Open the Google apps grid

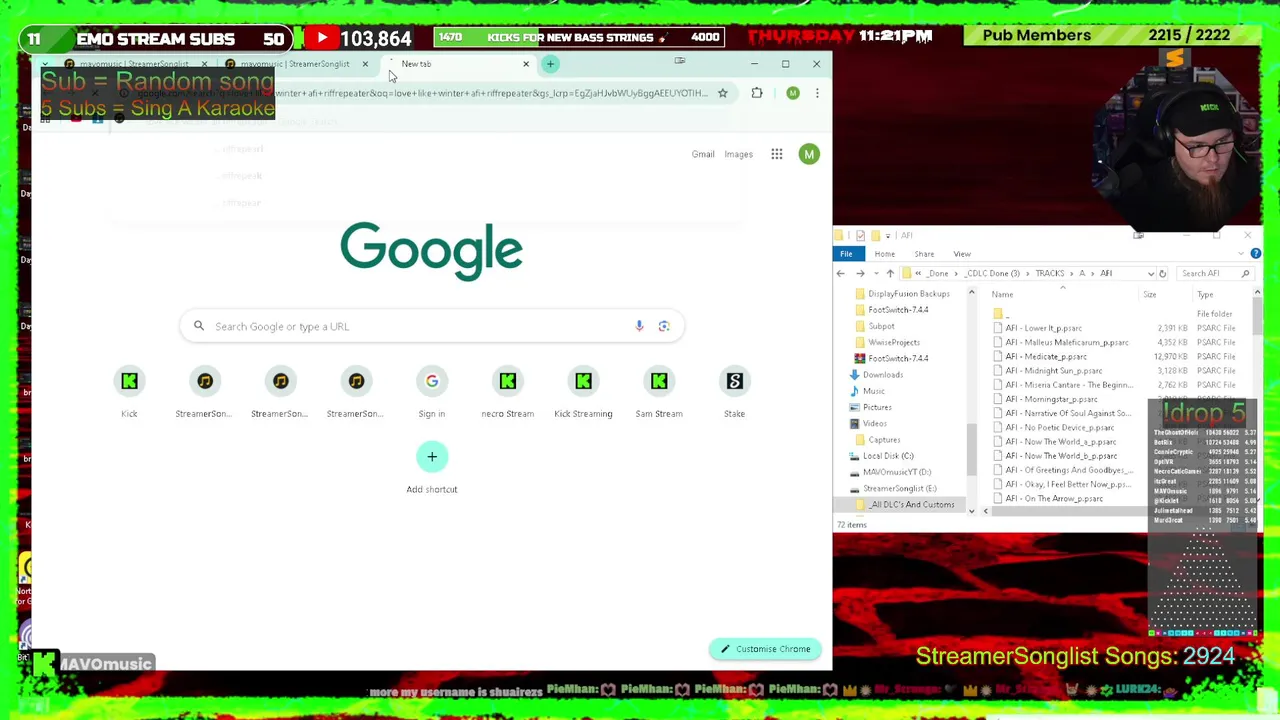click(x=776, y=154)
